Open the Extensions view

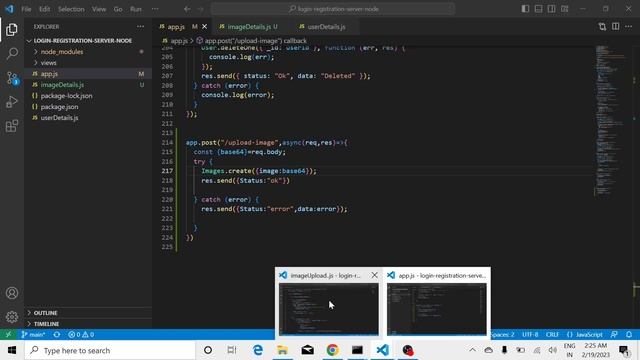point(12,126)
